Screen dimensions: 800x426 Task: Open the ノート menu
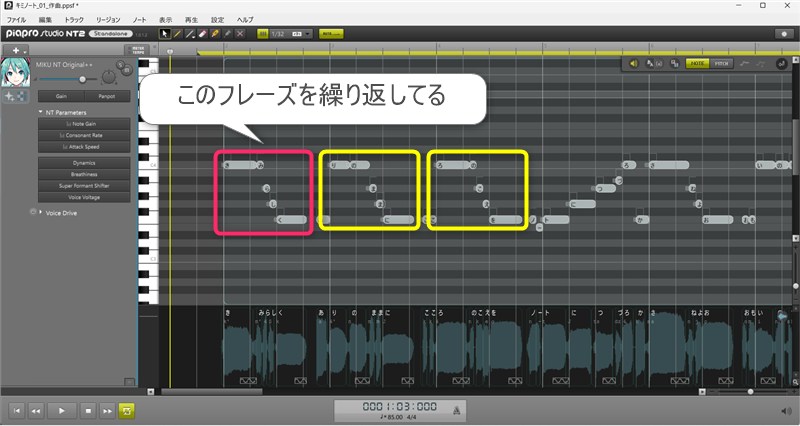(x=139, y=20)
